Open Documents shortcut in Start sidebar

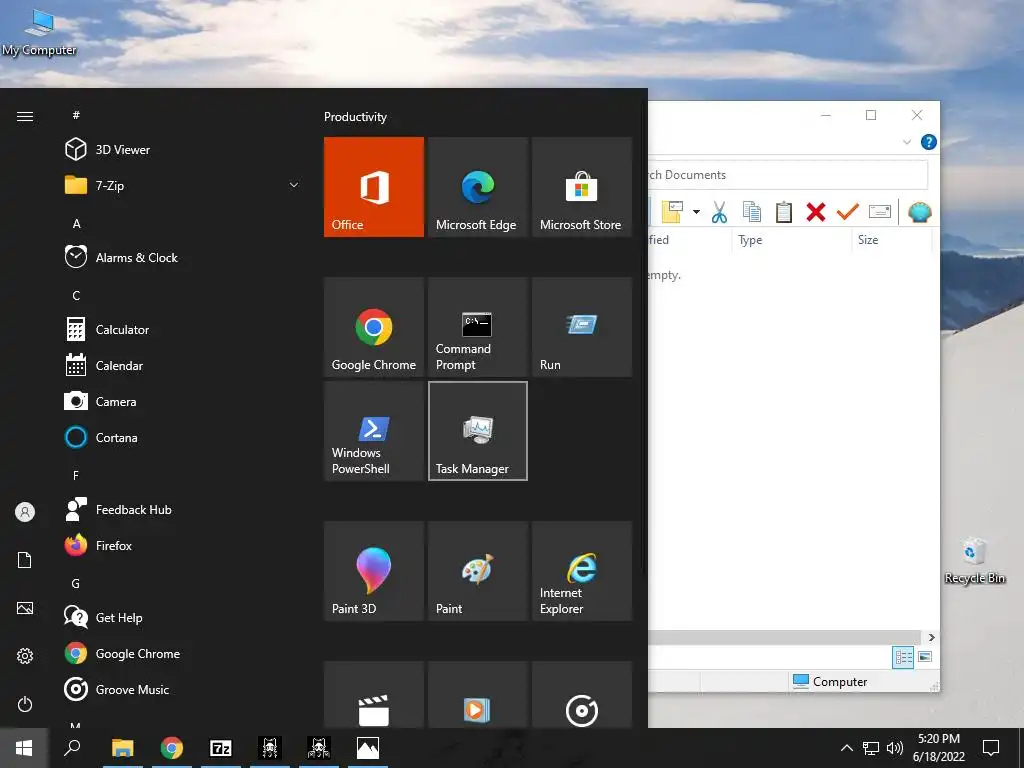pos(25,560)
